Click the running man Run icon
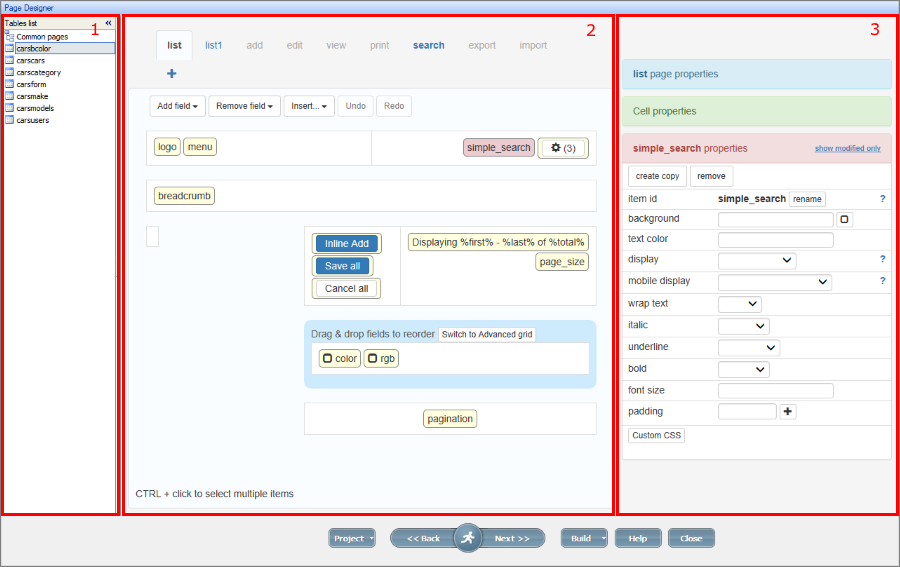This screenshot has height=567, width=900. [x=467, y=538]
